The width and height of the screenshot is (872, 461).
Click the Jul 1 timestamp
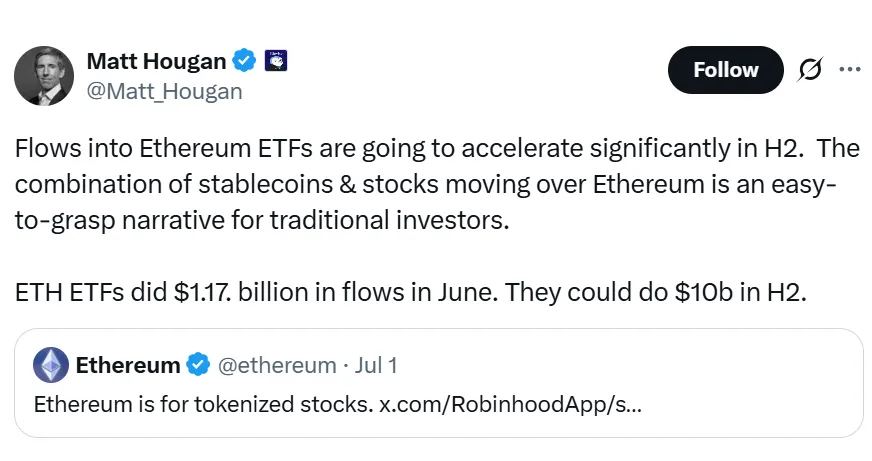click(376, 365)
